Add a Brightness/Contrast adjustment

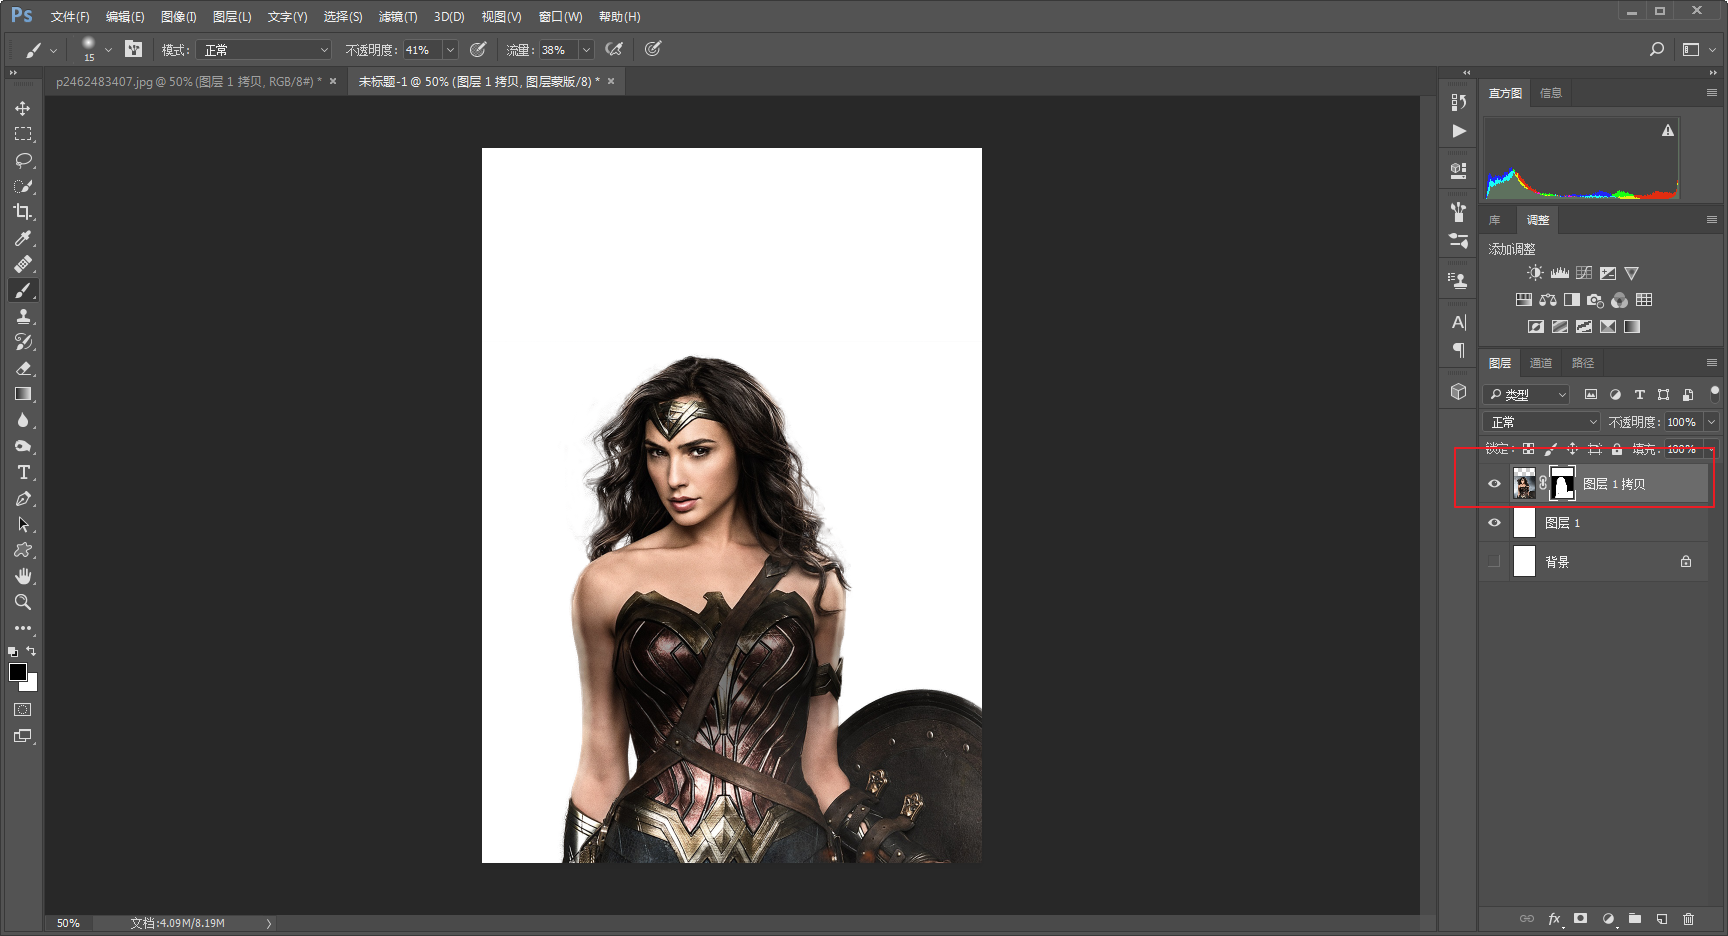click(1535, 273)
